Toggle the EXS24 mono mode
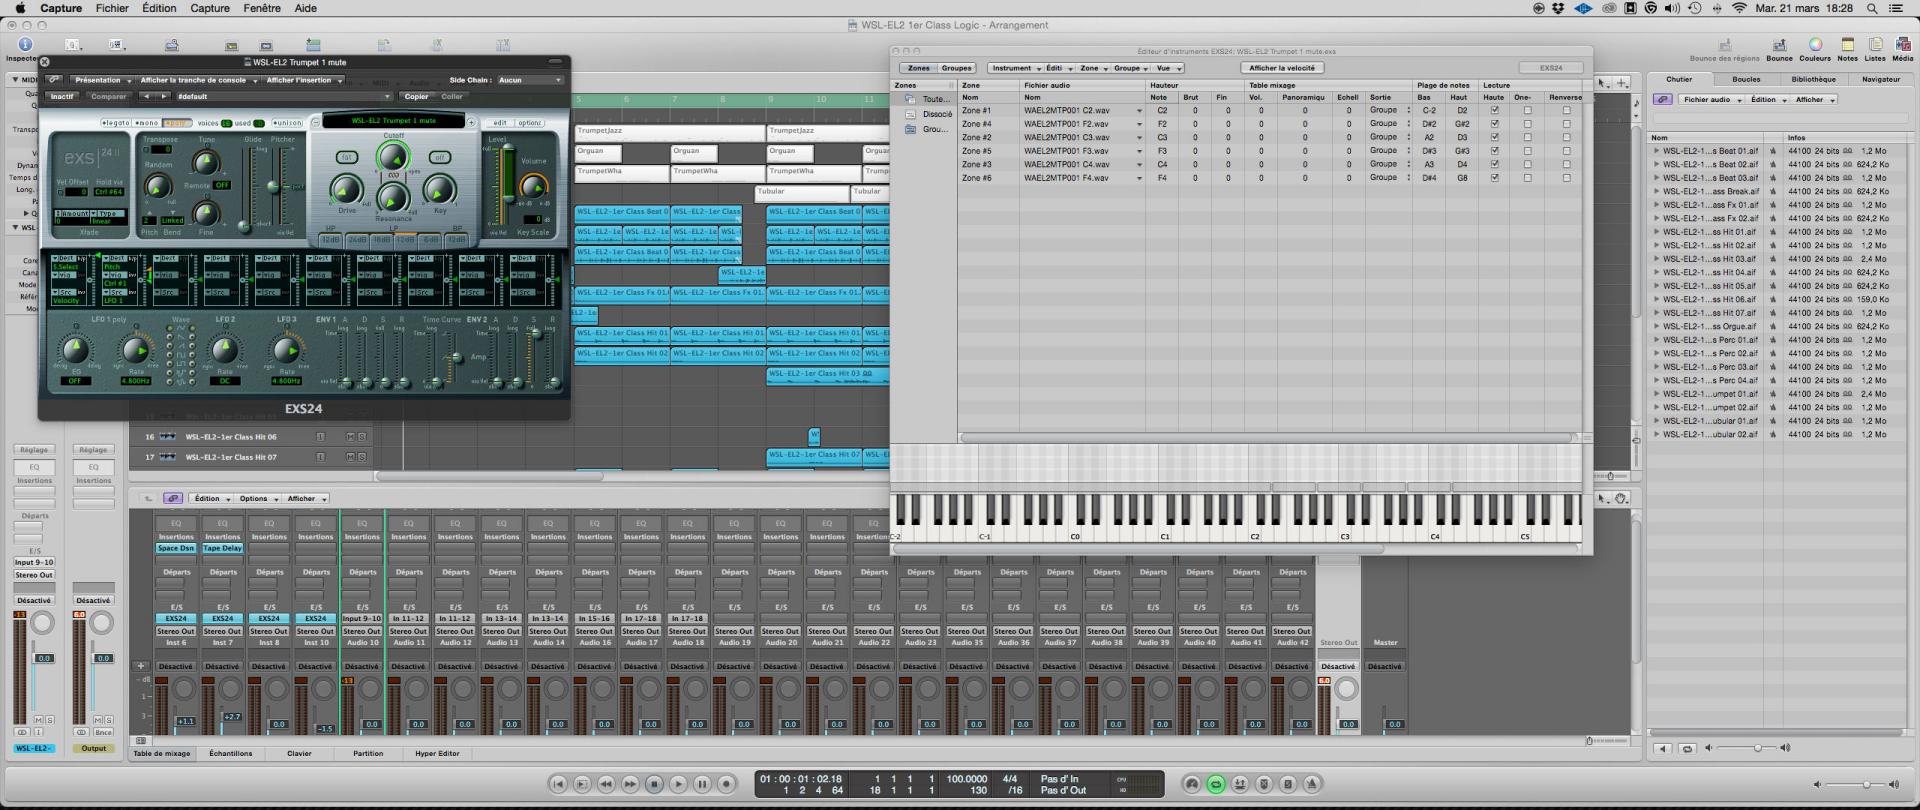 pos(146,123)
